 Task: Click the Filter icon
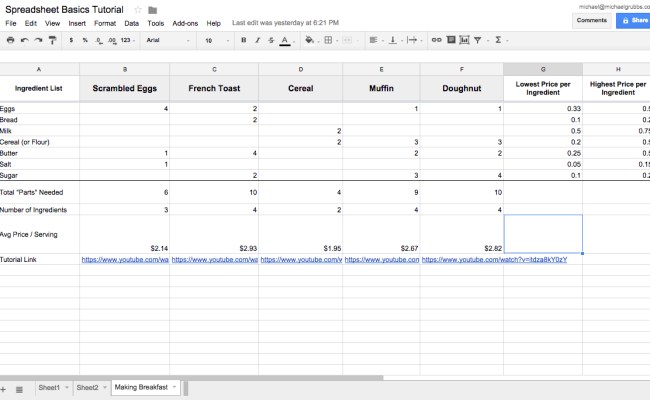[478, 40]
